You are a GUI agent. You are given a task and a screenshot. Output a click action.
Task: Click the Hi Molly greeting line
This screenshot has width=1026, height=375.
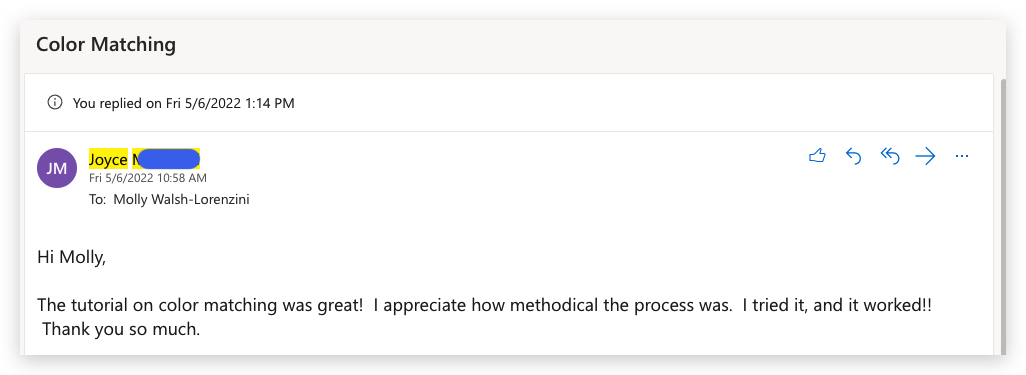(x=71, y=258)
